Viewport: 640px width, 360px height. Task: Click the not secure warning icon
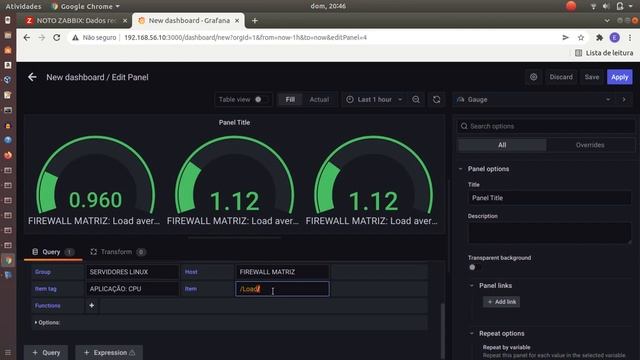(75, 38)
